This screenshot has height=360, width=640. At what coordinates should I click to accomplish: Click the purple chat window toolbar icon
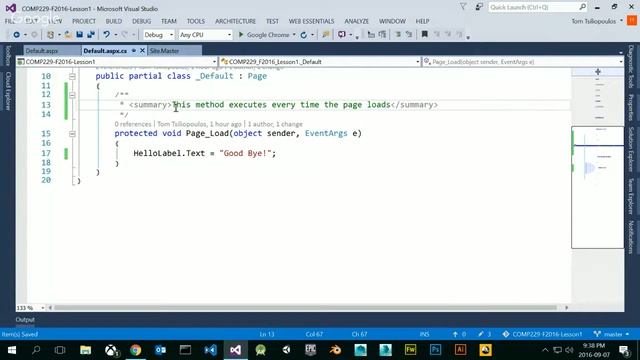pyautogui.click(x=342, y=35)
